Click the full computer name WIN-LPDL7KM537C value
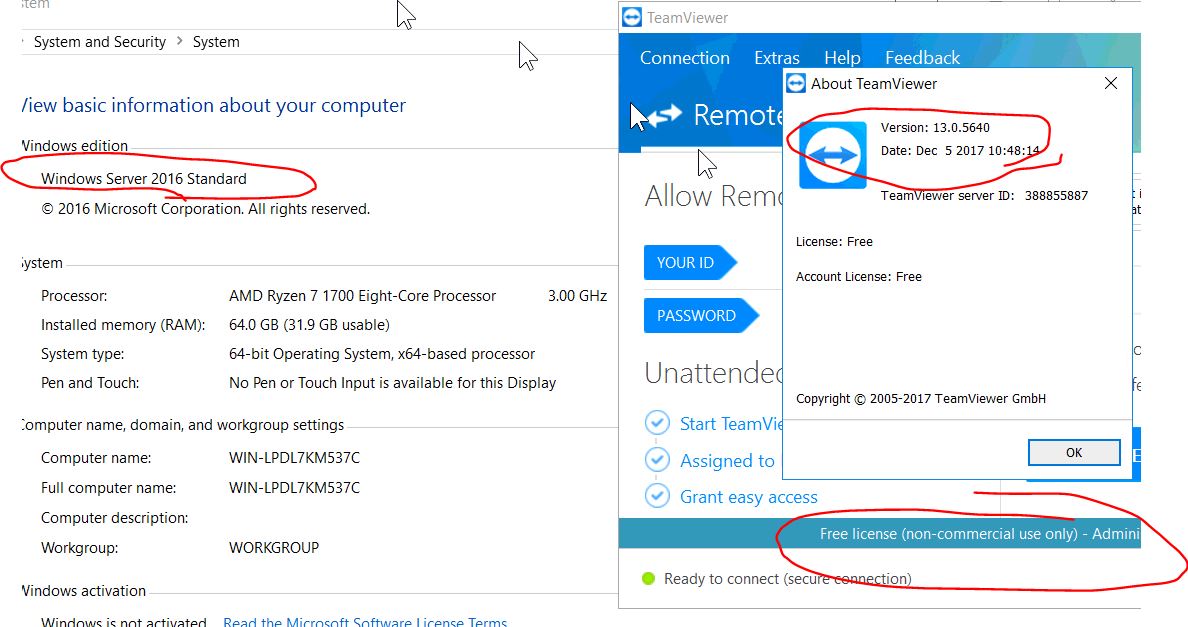 294,488
